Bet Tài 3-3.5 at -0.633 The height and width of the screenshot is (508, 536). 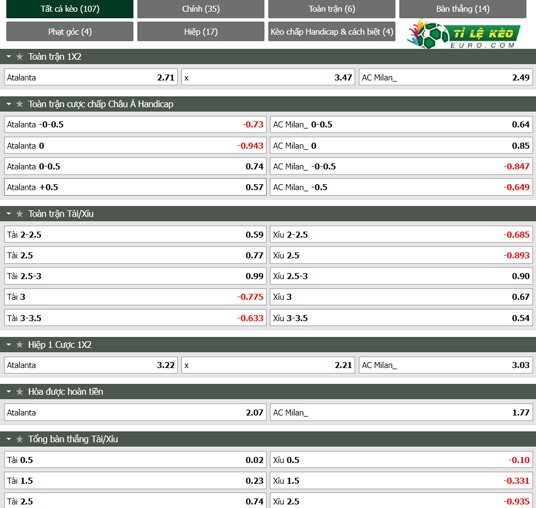(x=135, y=318)
